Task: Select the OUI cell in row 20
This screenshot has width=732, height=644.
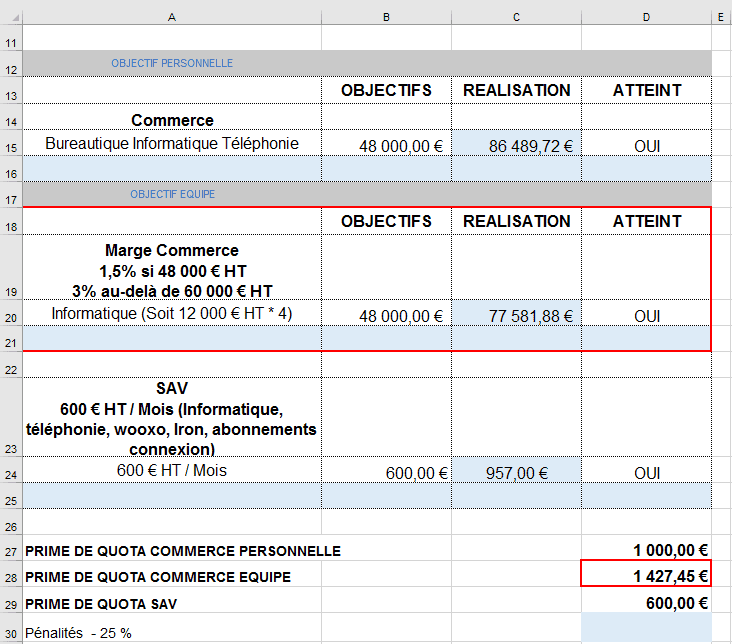Action: 646,316
